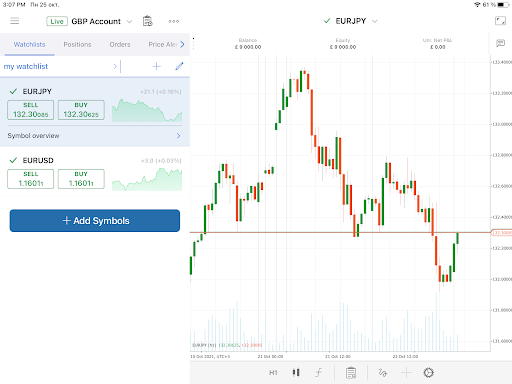This screenshot has width=512, height=384.
Task: Edit my watchlist with pencil icon
Action: [179, 66]
